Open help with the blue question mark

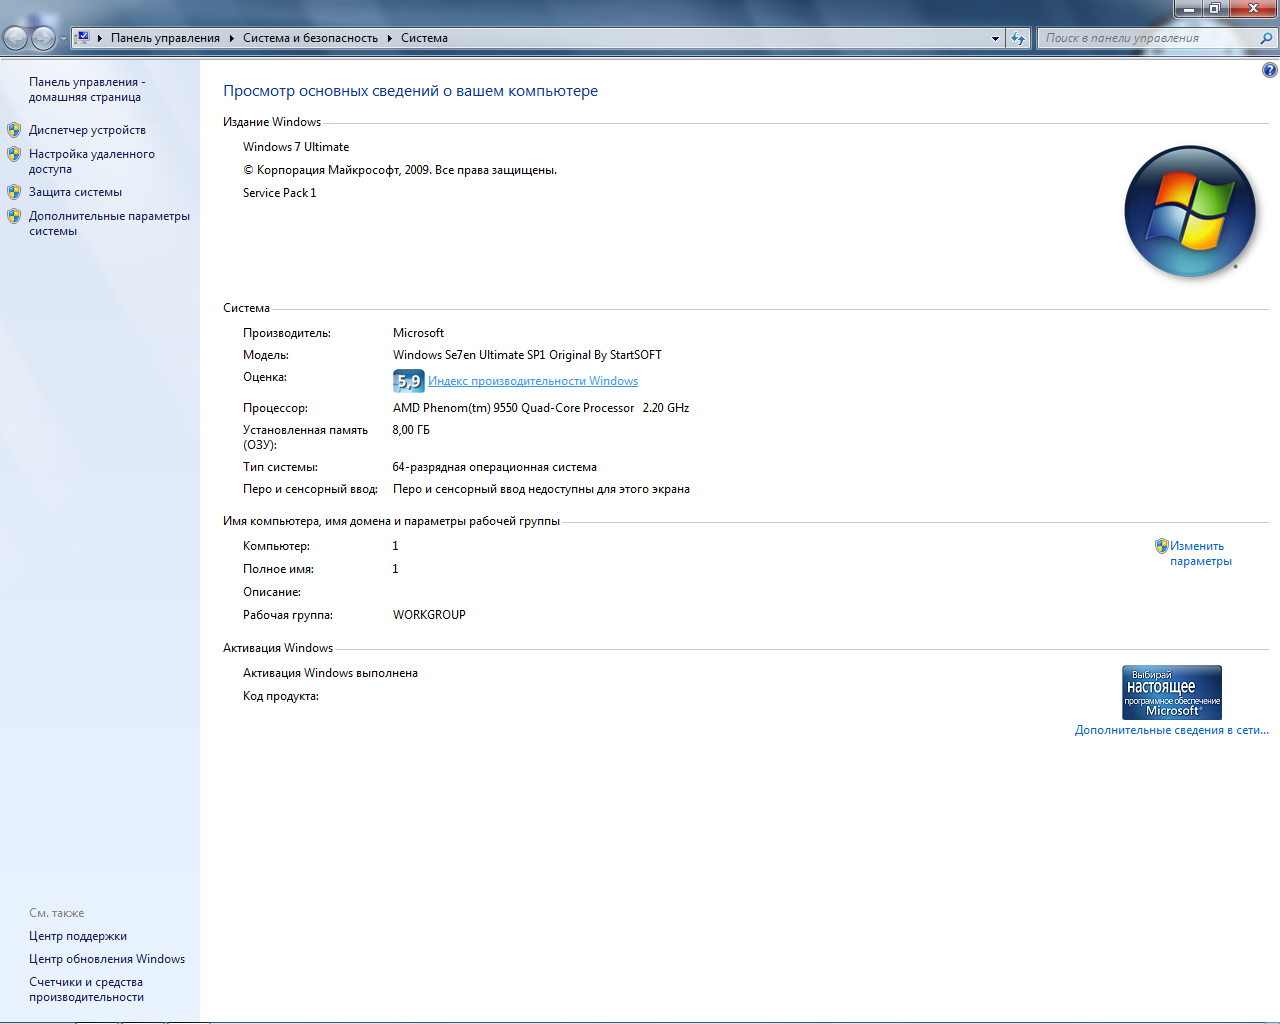[1269, 70]
